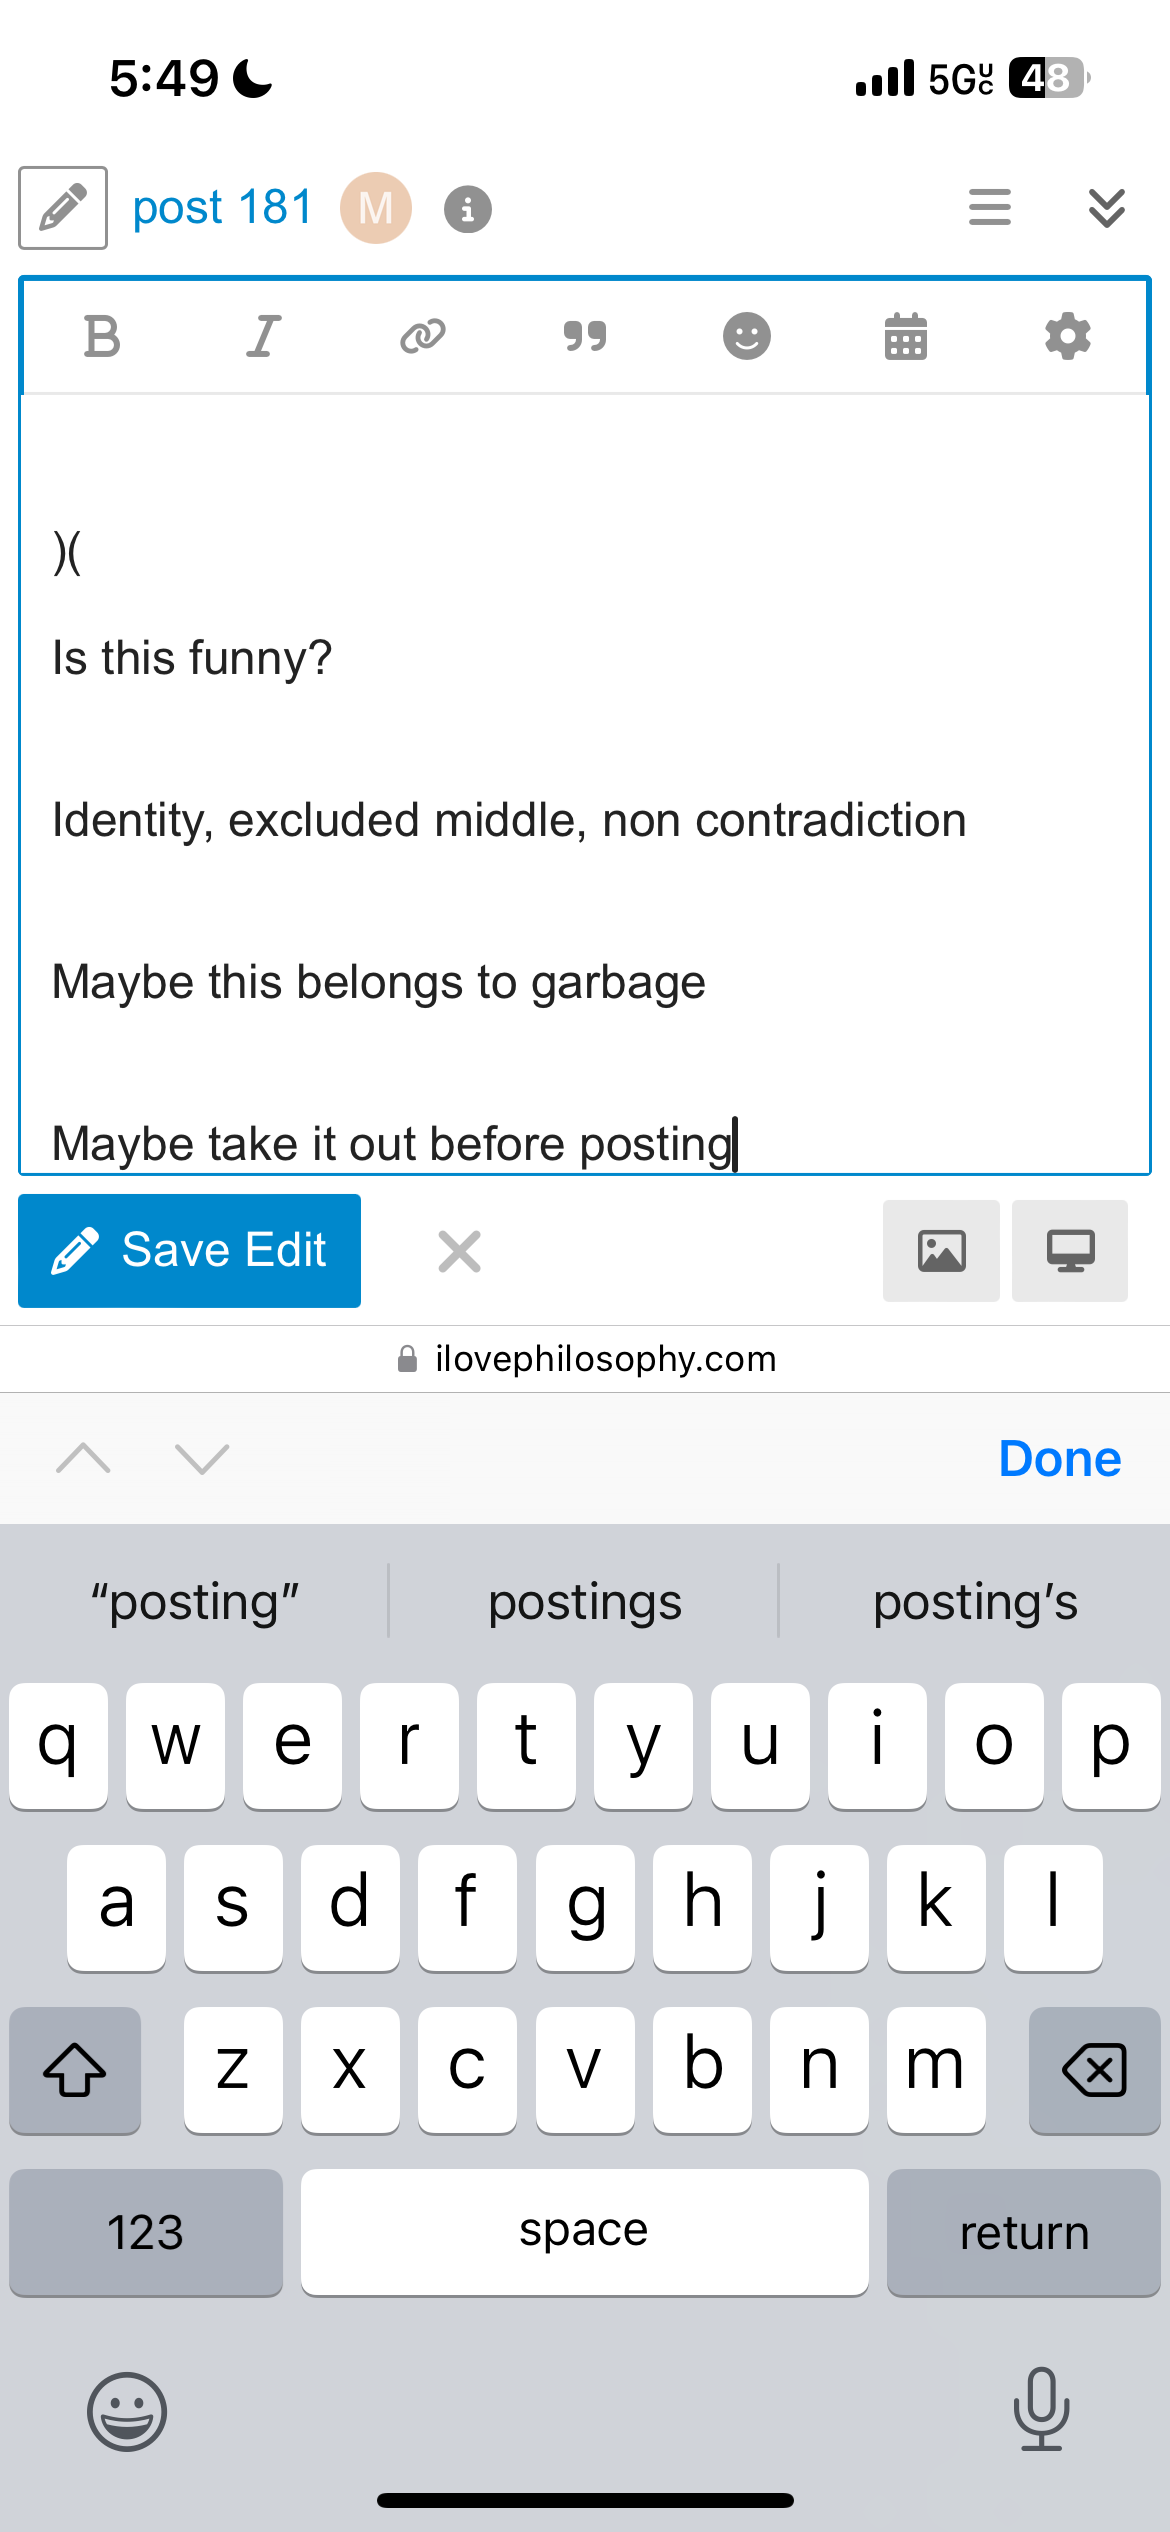Show post info via the info circle
The image size is (1170, 2532).
pos(468,209)
